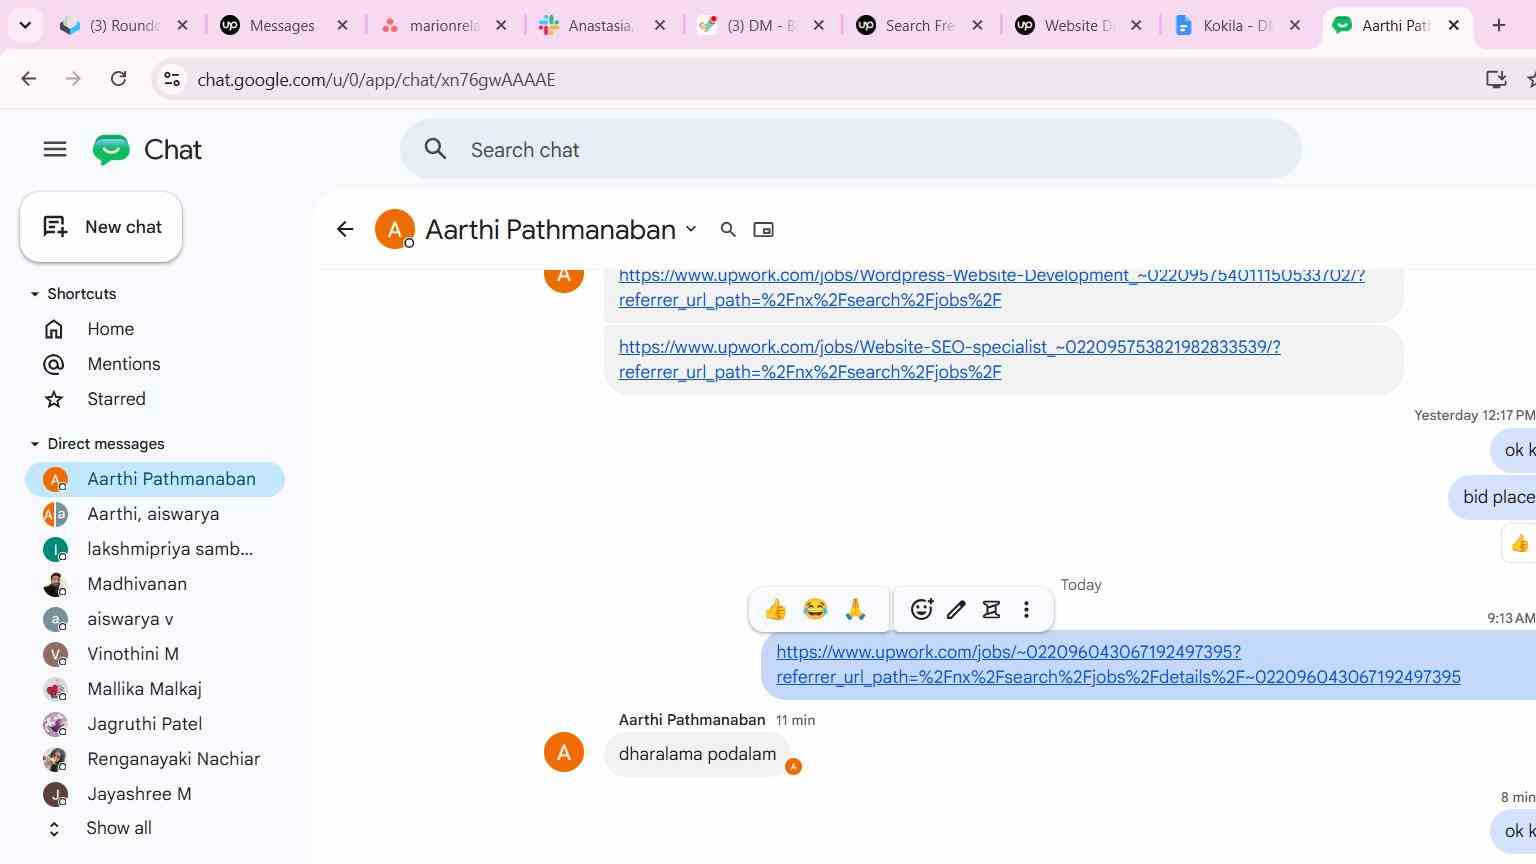Open chat in pop-up window icon
The width and height of the screenshot is (1536, 864).
[763, 230]
